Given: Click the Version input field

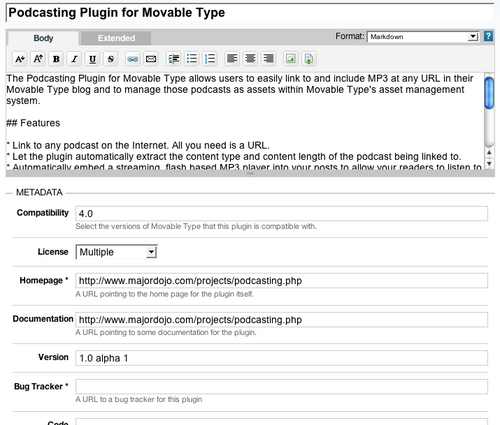Looking at the screenshot, I should pyautogui.click(x=282, y=358).
